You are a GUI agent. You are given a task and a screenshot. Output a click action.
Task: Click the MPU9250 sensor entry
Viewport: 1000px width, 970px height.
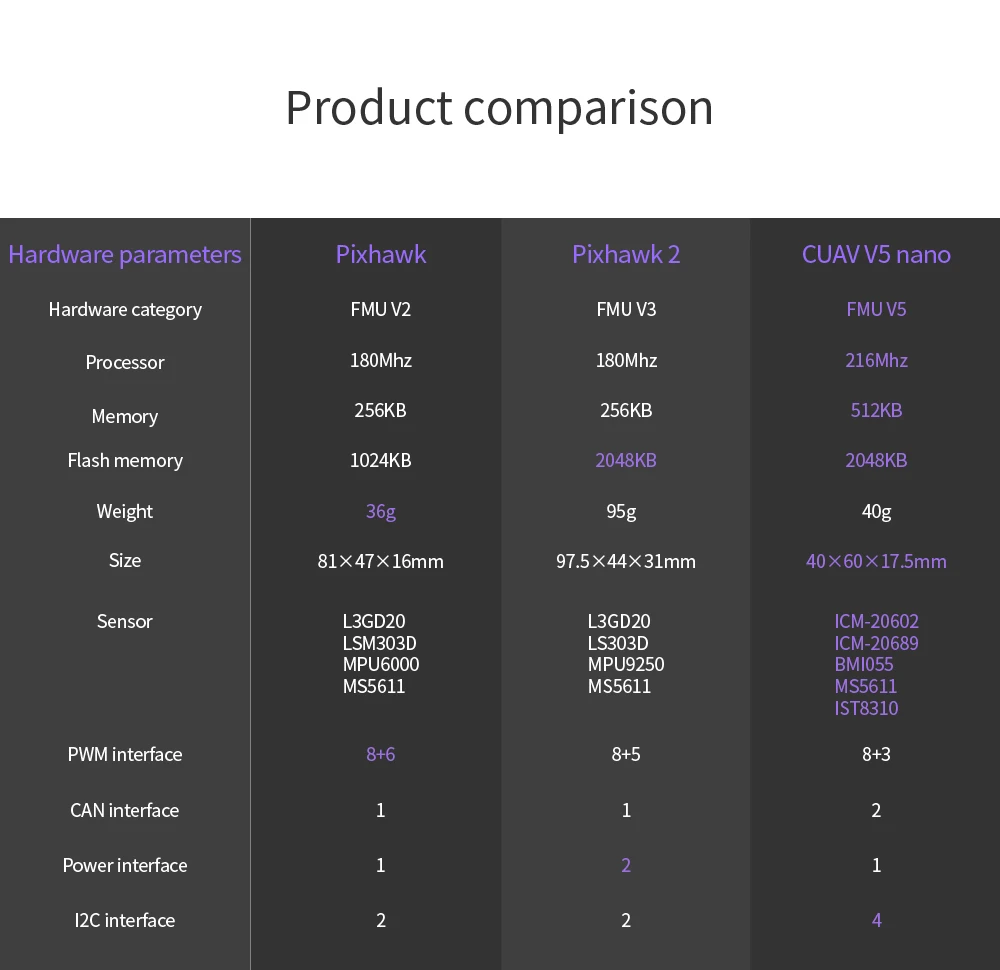[626, 665]
